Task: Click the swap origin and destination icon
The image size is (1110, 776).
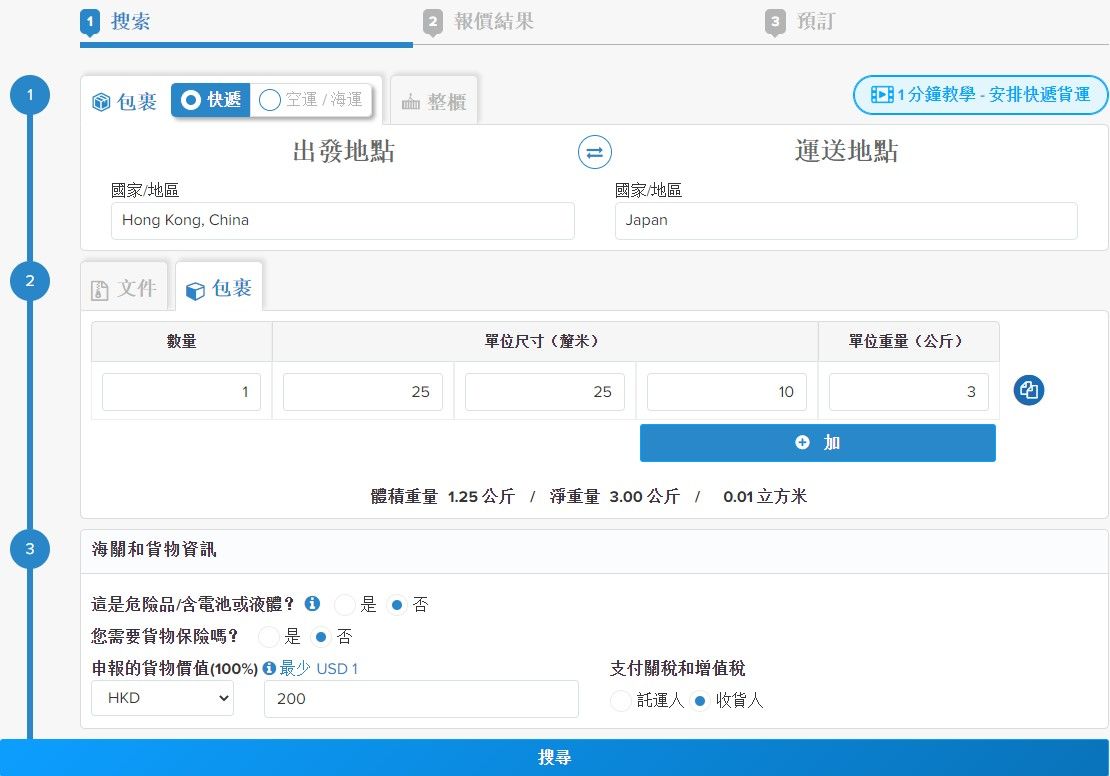Action: point(595,152)
